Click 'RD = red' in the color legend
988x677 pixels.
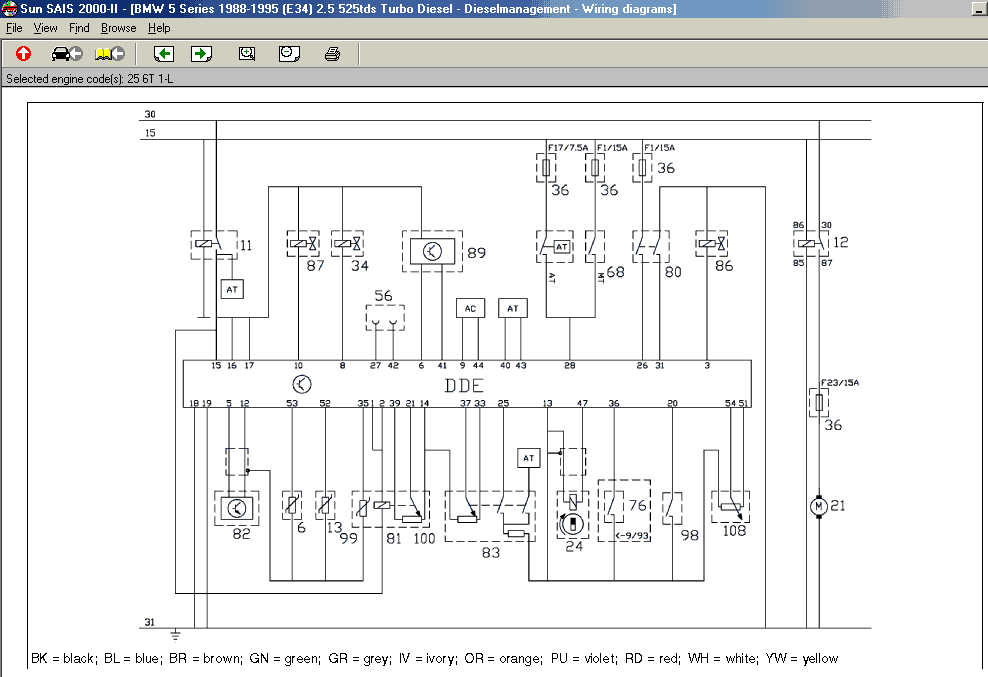(652, 659)
